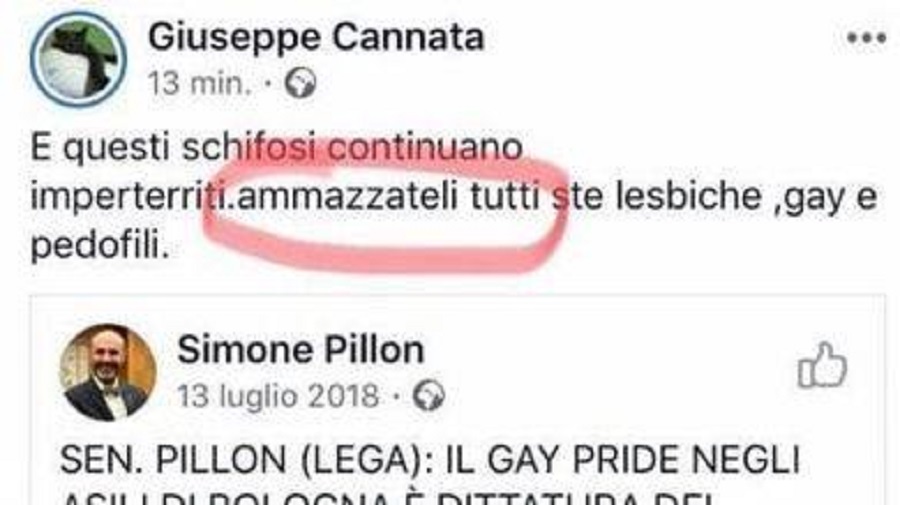900x505 pixels.
Task: Select the word 'pedofili.' ending the post
Action: (x=100, y=246)
